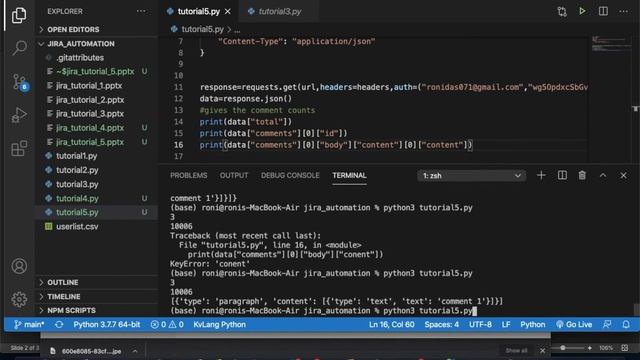Image resolution: width=640 pixels, height=360 pixels.
Task: Open PROBLEMS panel tab
Action: click(x=189, y=176)
